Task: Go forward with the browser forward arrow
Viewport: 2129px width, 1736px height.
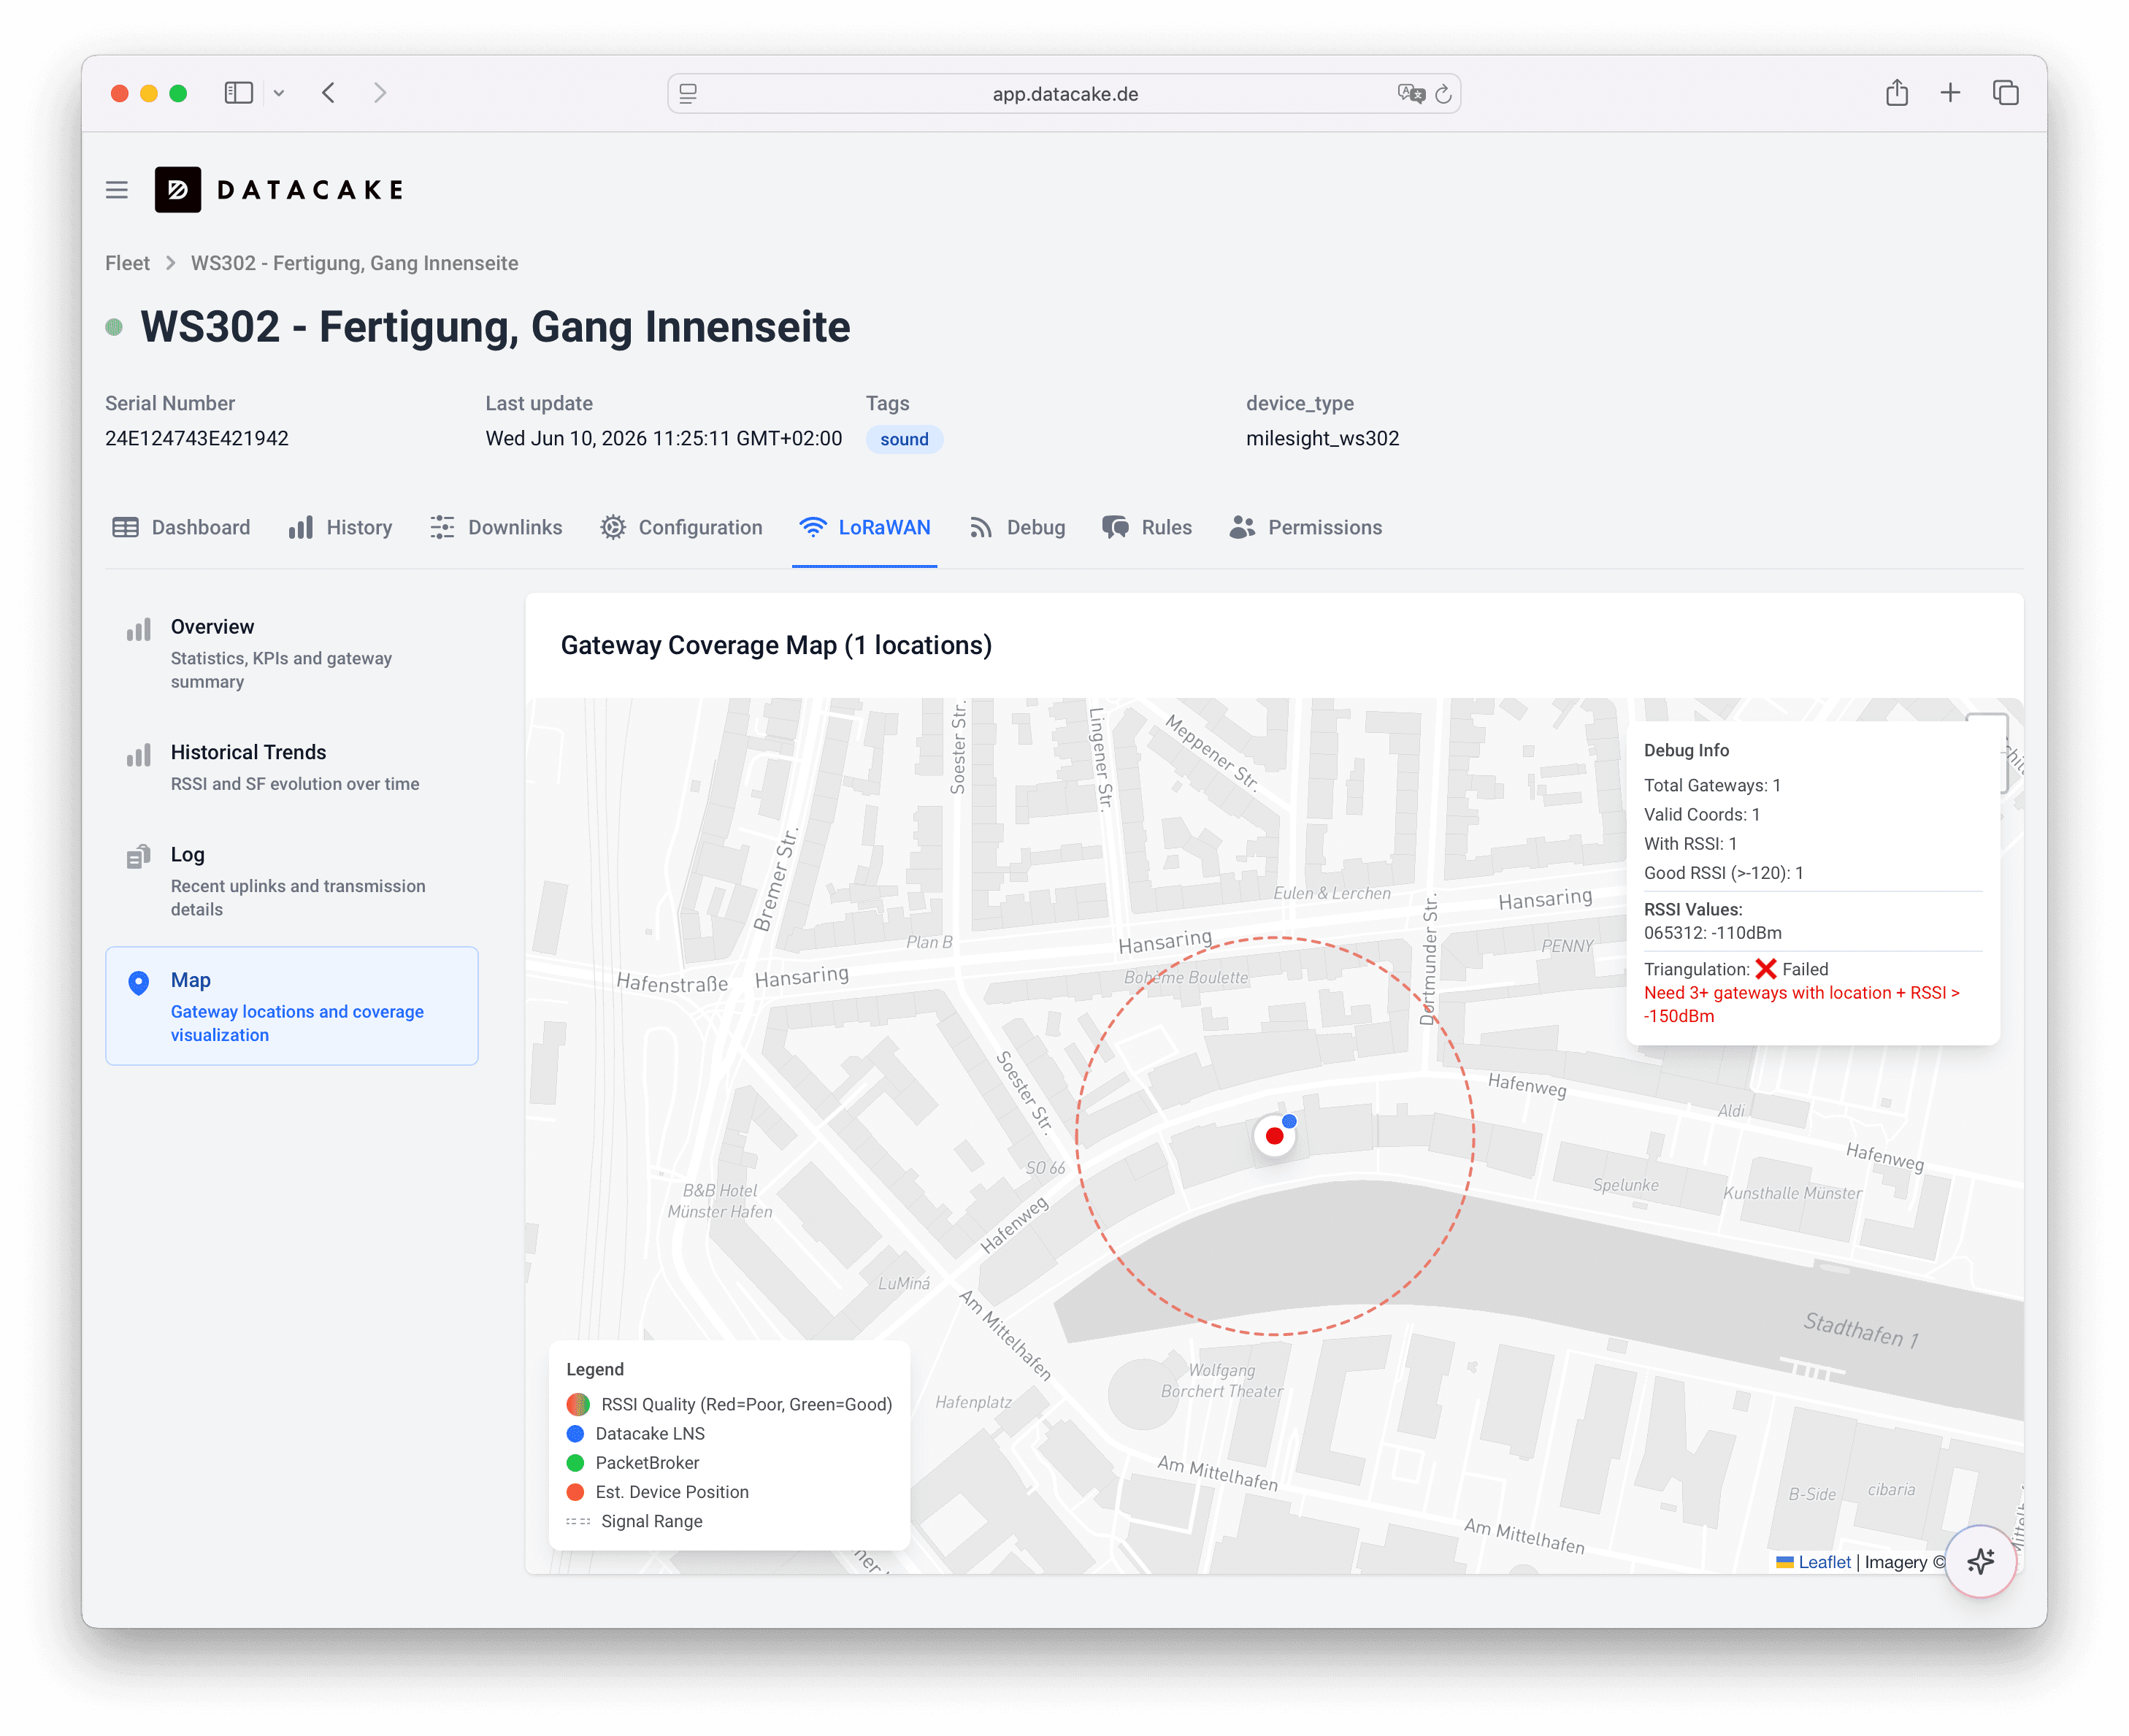Action: coord(380,93)
